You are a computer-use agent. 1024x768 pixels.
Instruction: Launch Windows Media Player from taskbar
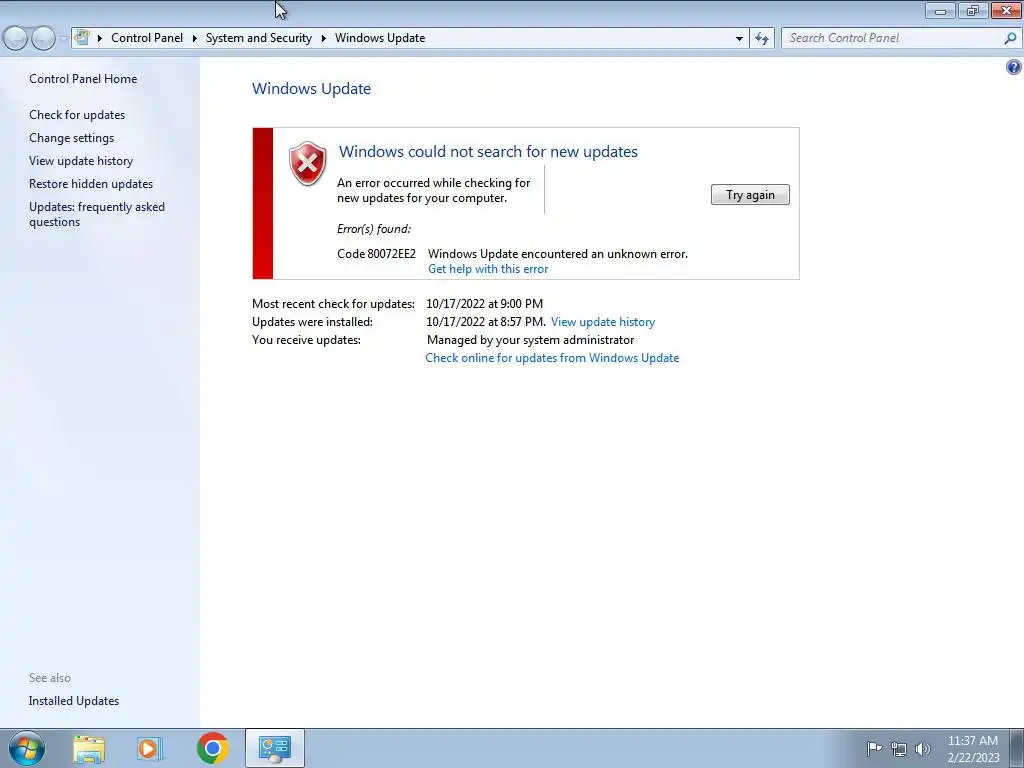150,749
